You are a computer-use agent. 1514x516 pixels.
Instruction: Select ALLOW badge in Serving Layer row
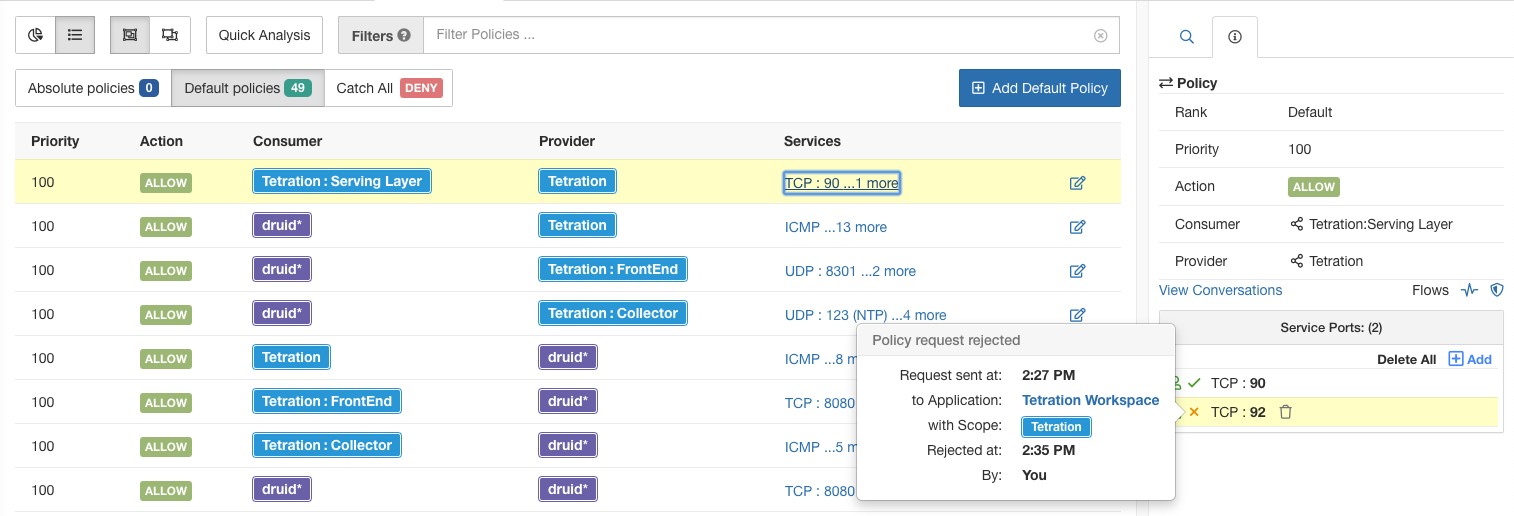coord(166,183)
